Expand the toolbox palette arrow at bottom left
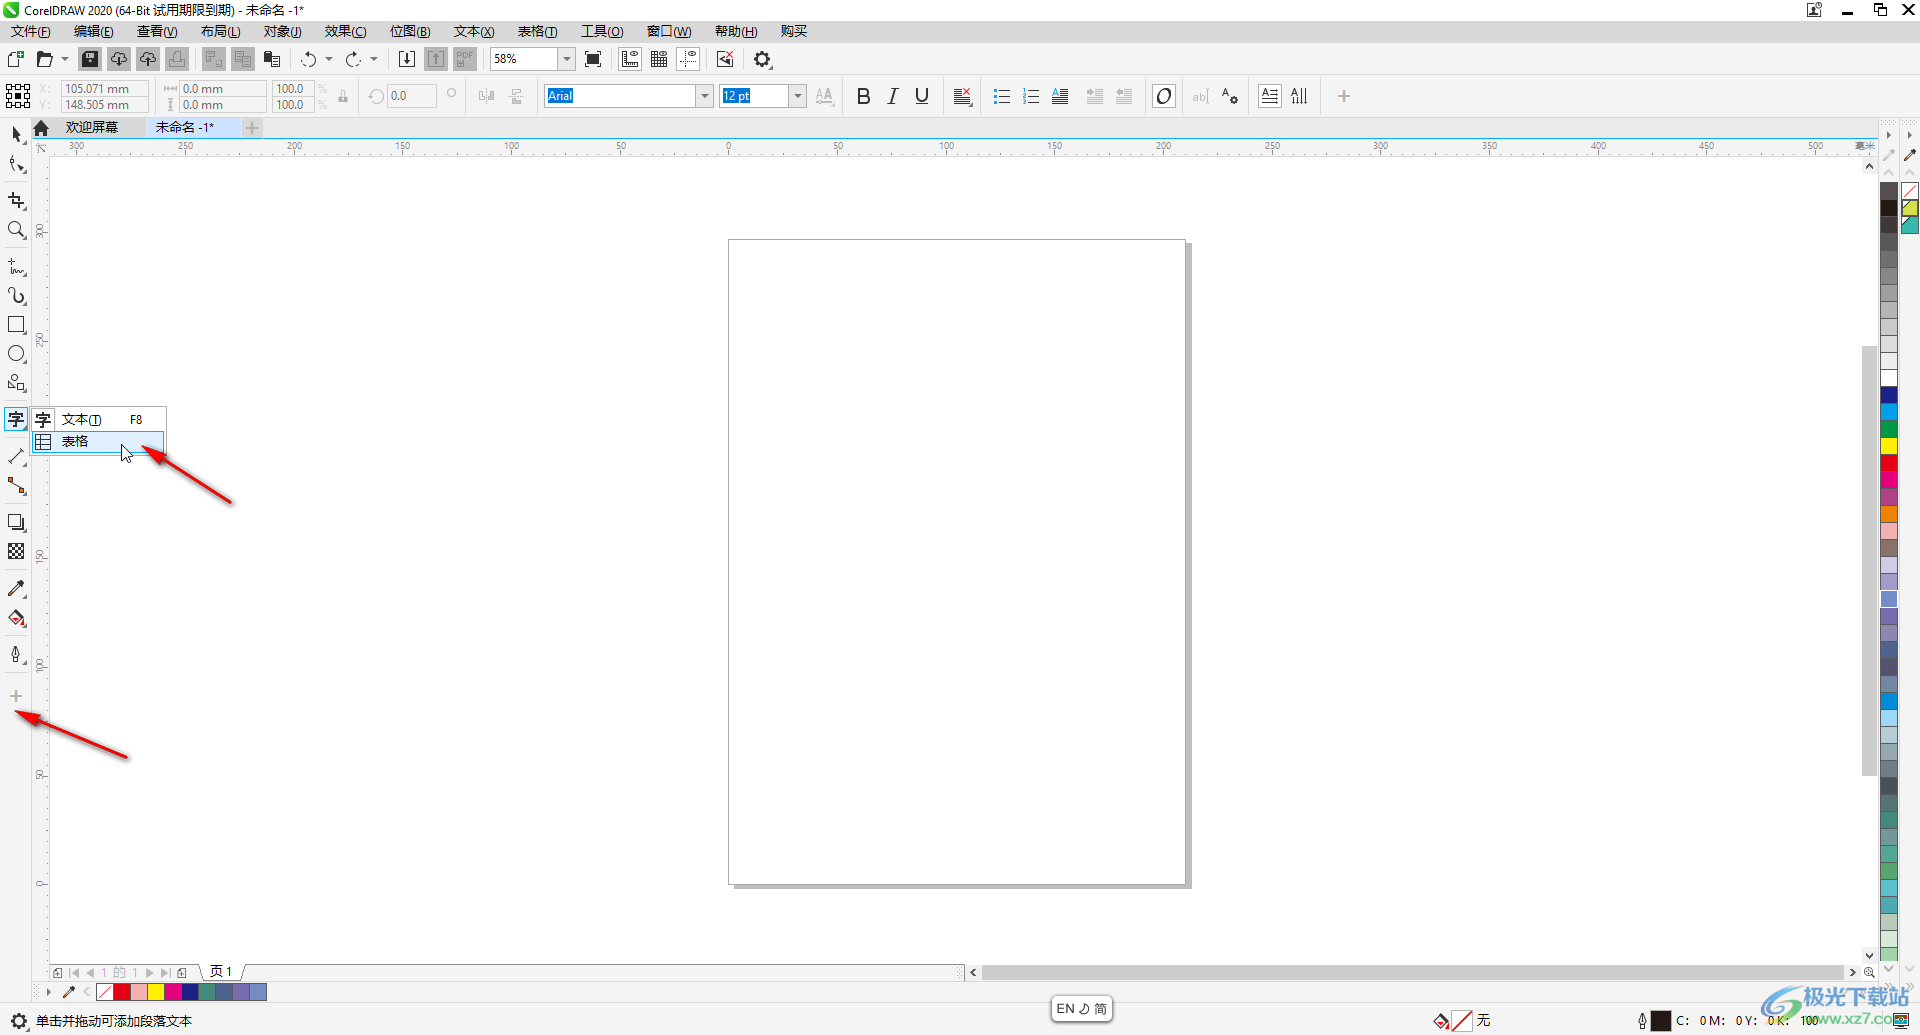This screenshot has width=1920, height=1035. tap(48, 992)
